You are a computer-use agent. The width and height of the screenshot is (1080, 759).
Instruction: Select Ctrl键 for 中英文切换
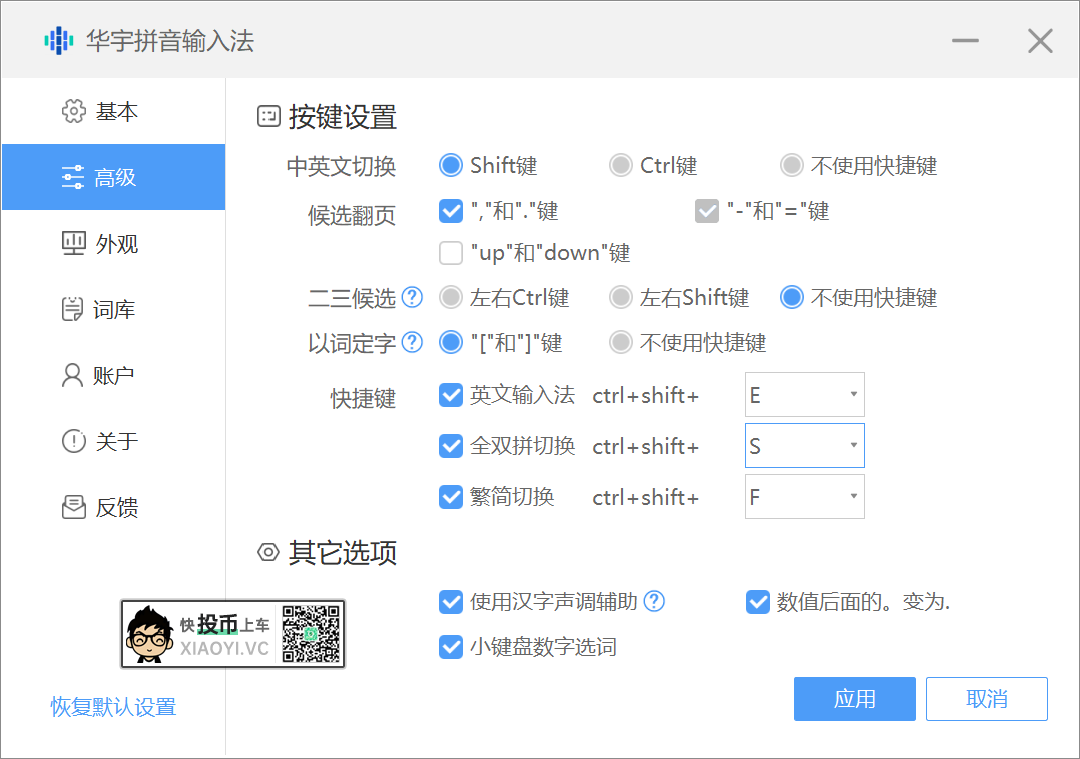pos(621,165)
